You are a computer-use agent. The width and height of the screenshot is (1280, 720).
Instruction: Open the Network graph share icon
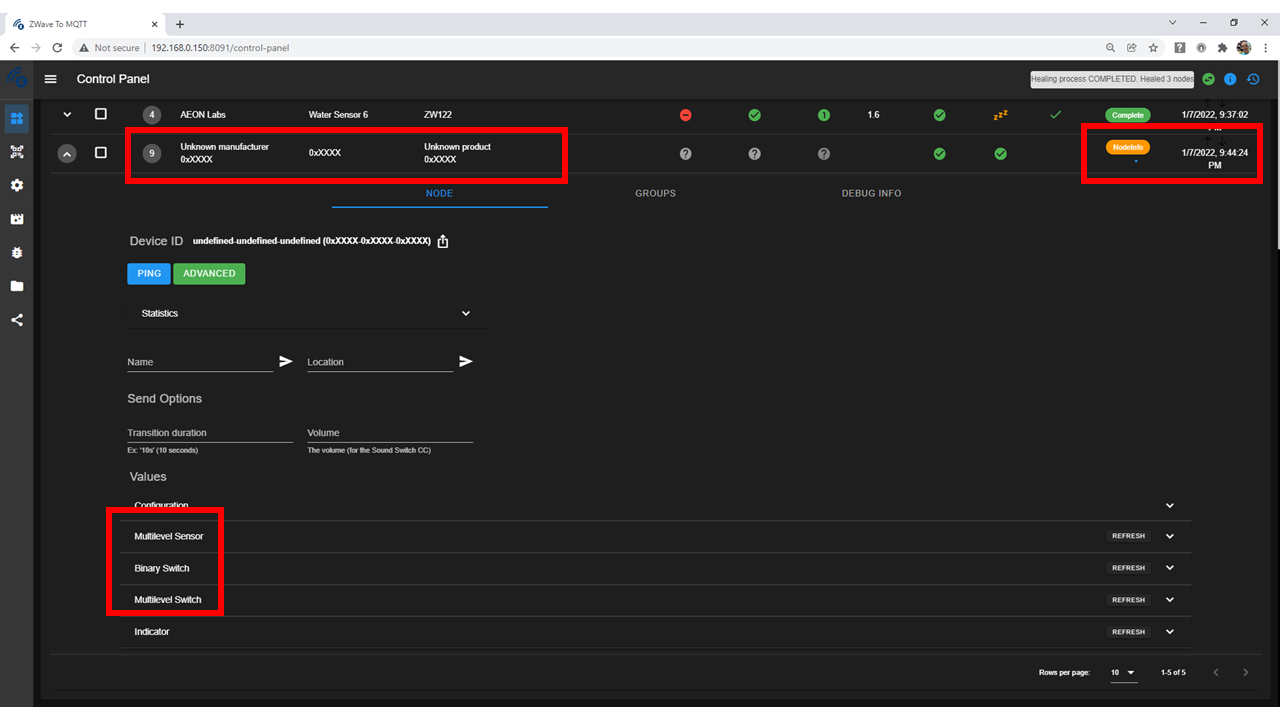point(17,320)
